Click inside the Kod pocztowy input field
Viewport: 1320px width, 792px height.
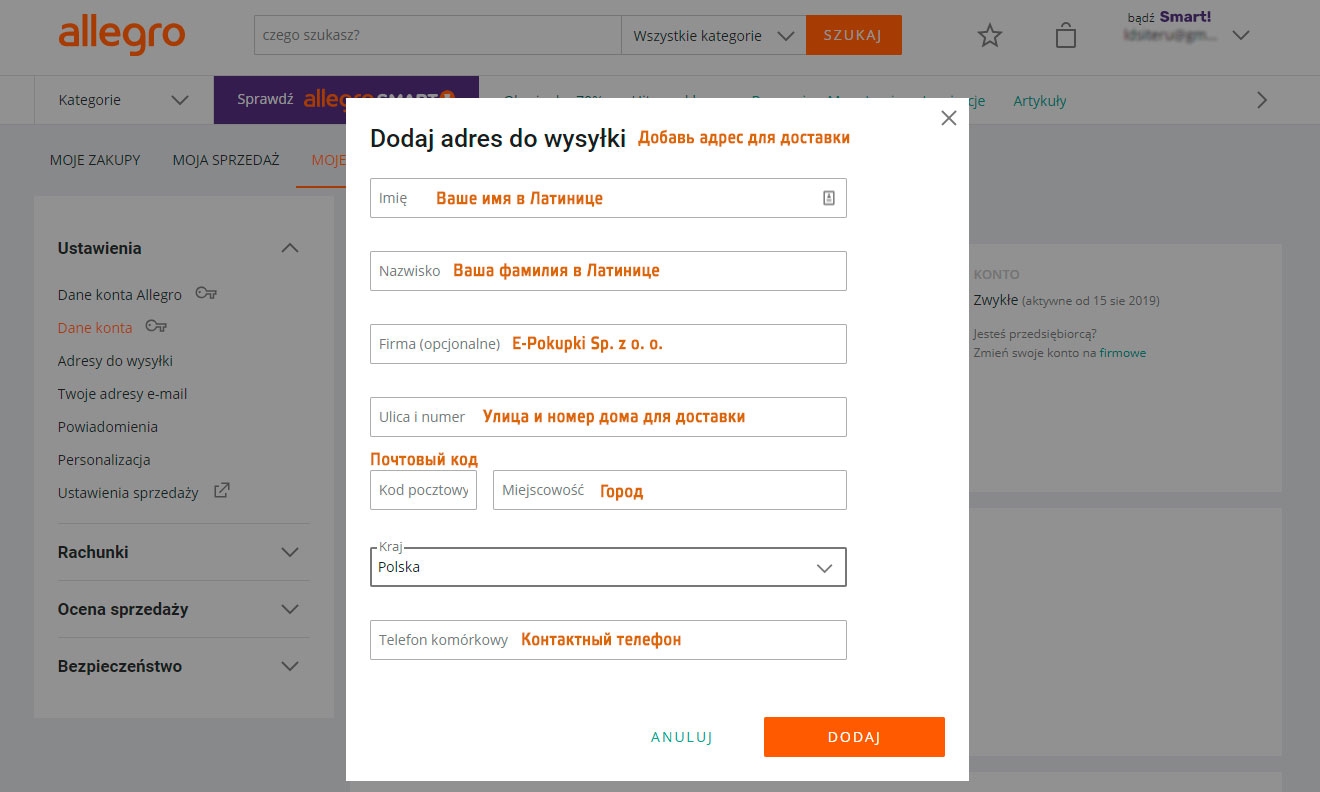pyautogui.click(x=423, y=490)
